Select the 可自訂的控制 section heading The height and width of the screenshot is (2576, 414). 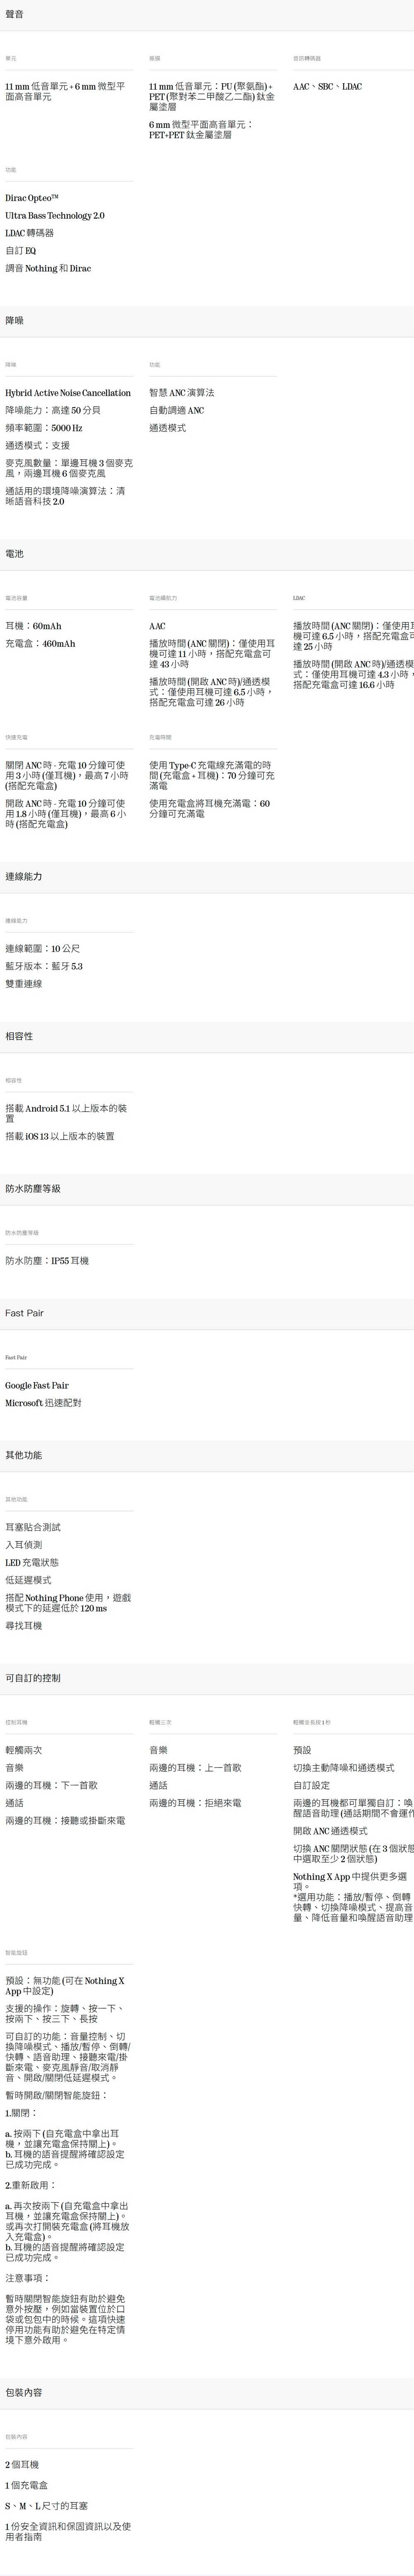point(33,1677)
